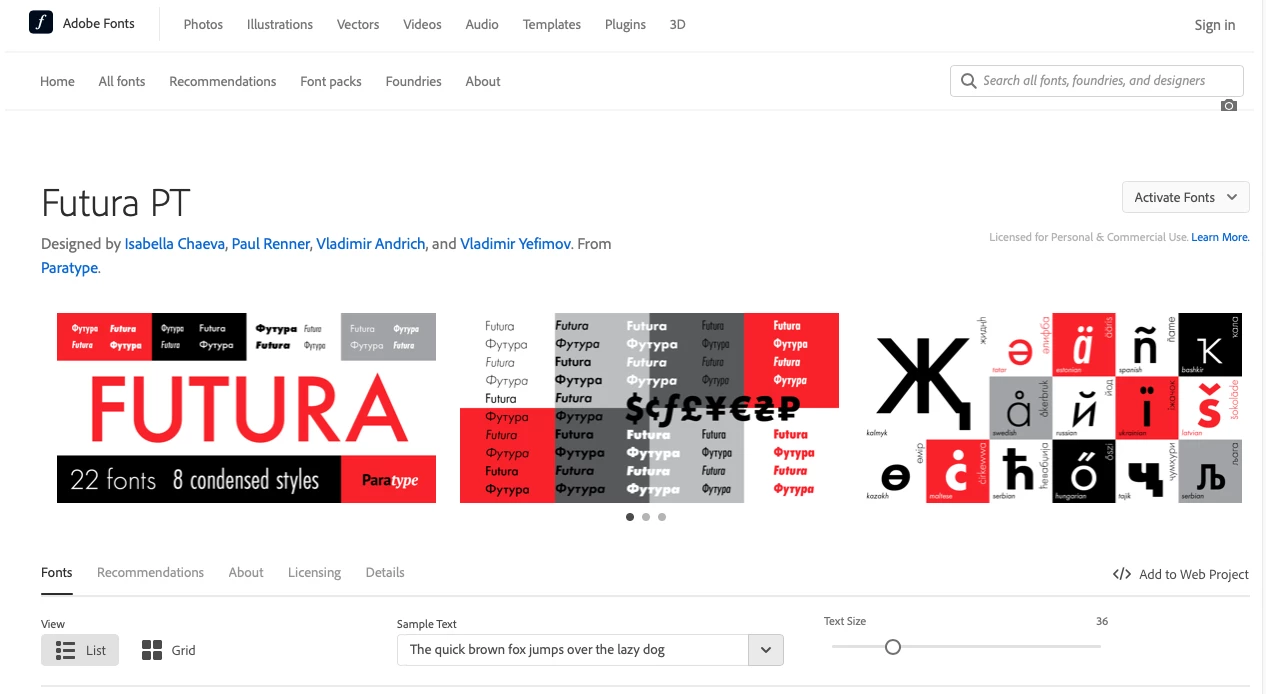Open the Templates menu

552,24
